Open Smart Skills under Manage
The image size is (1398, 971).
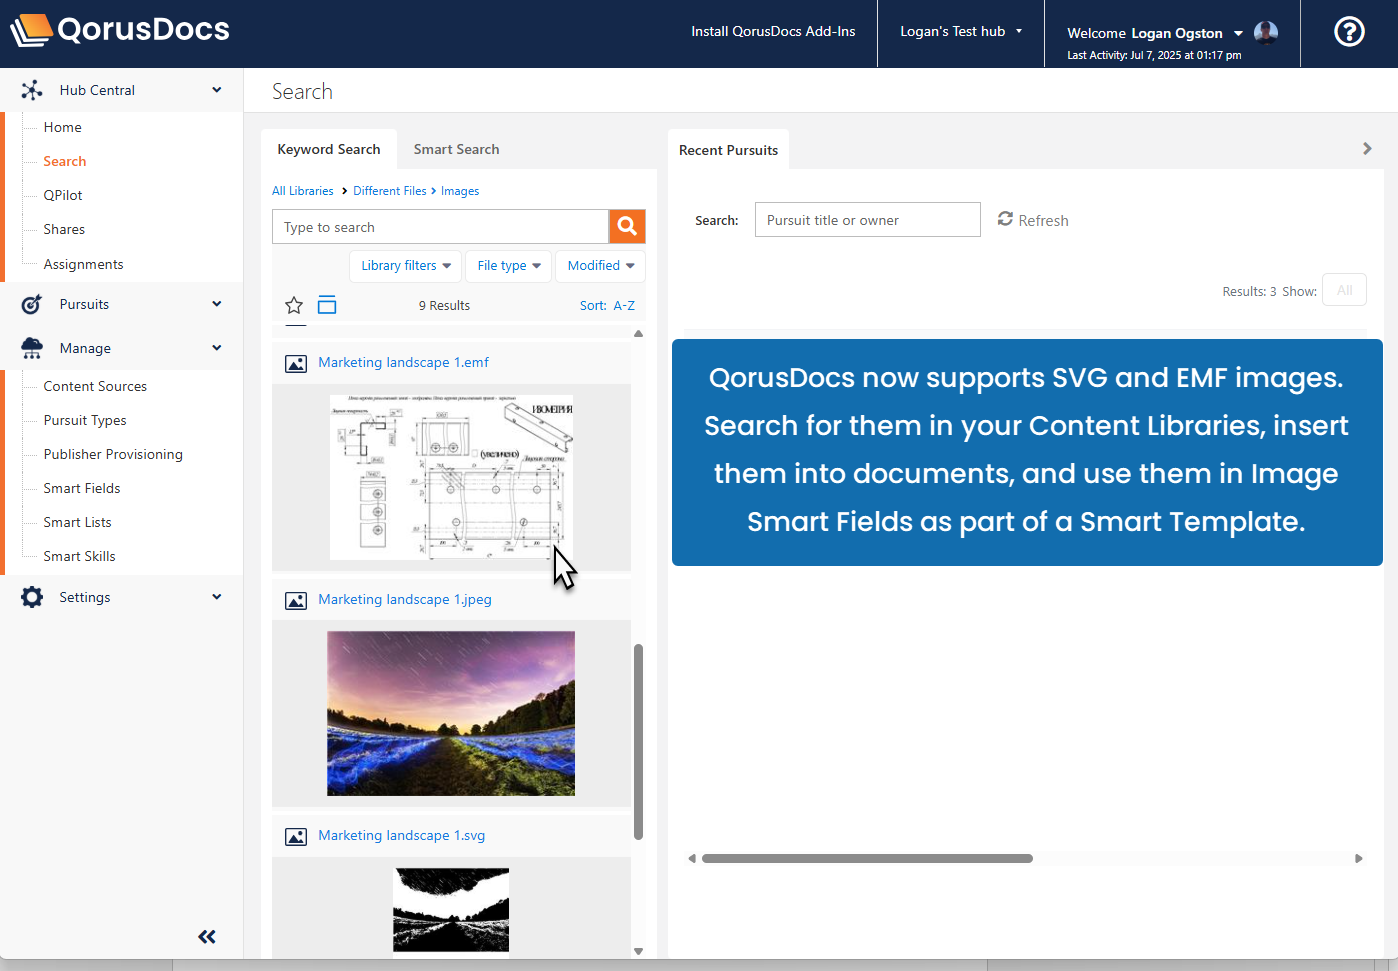pos(80,556)
